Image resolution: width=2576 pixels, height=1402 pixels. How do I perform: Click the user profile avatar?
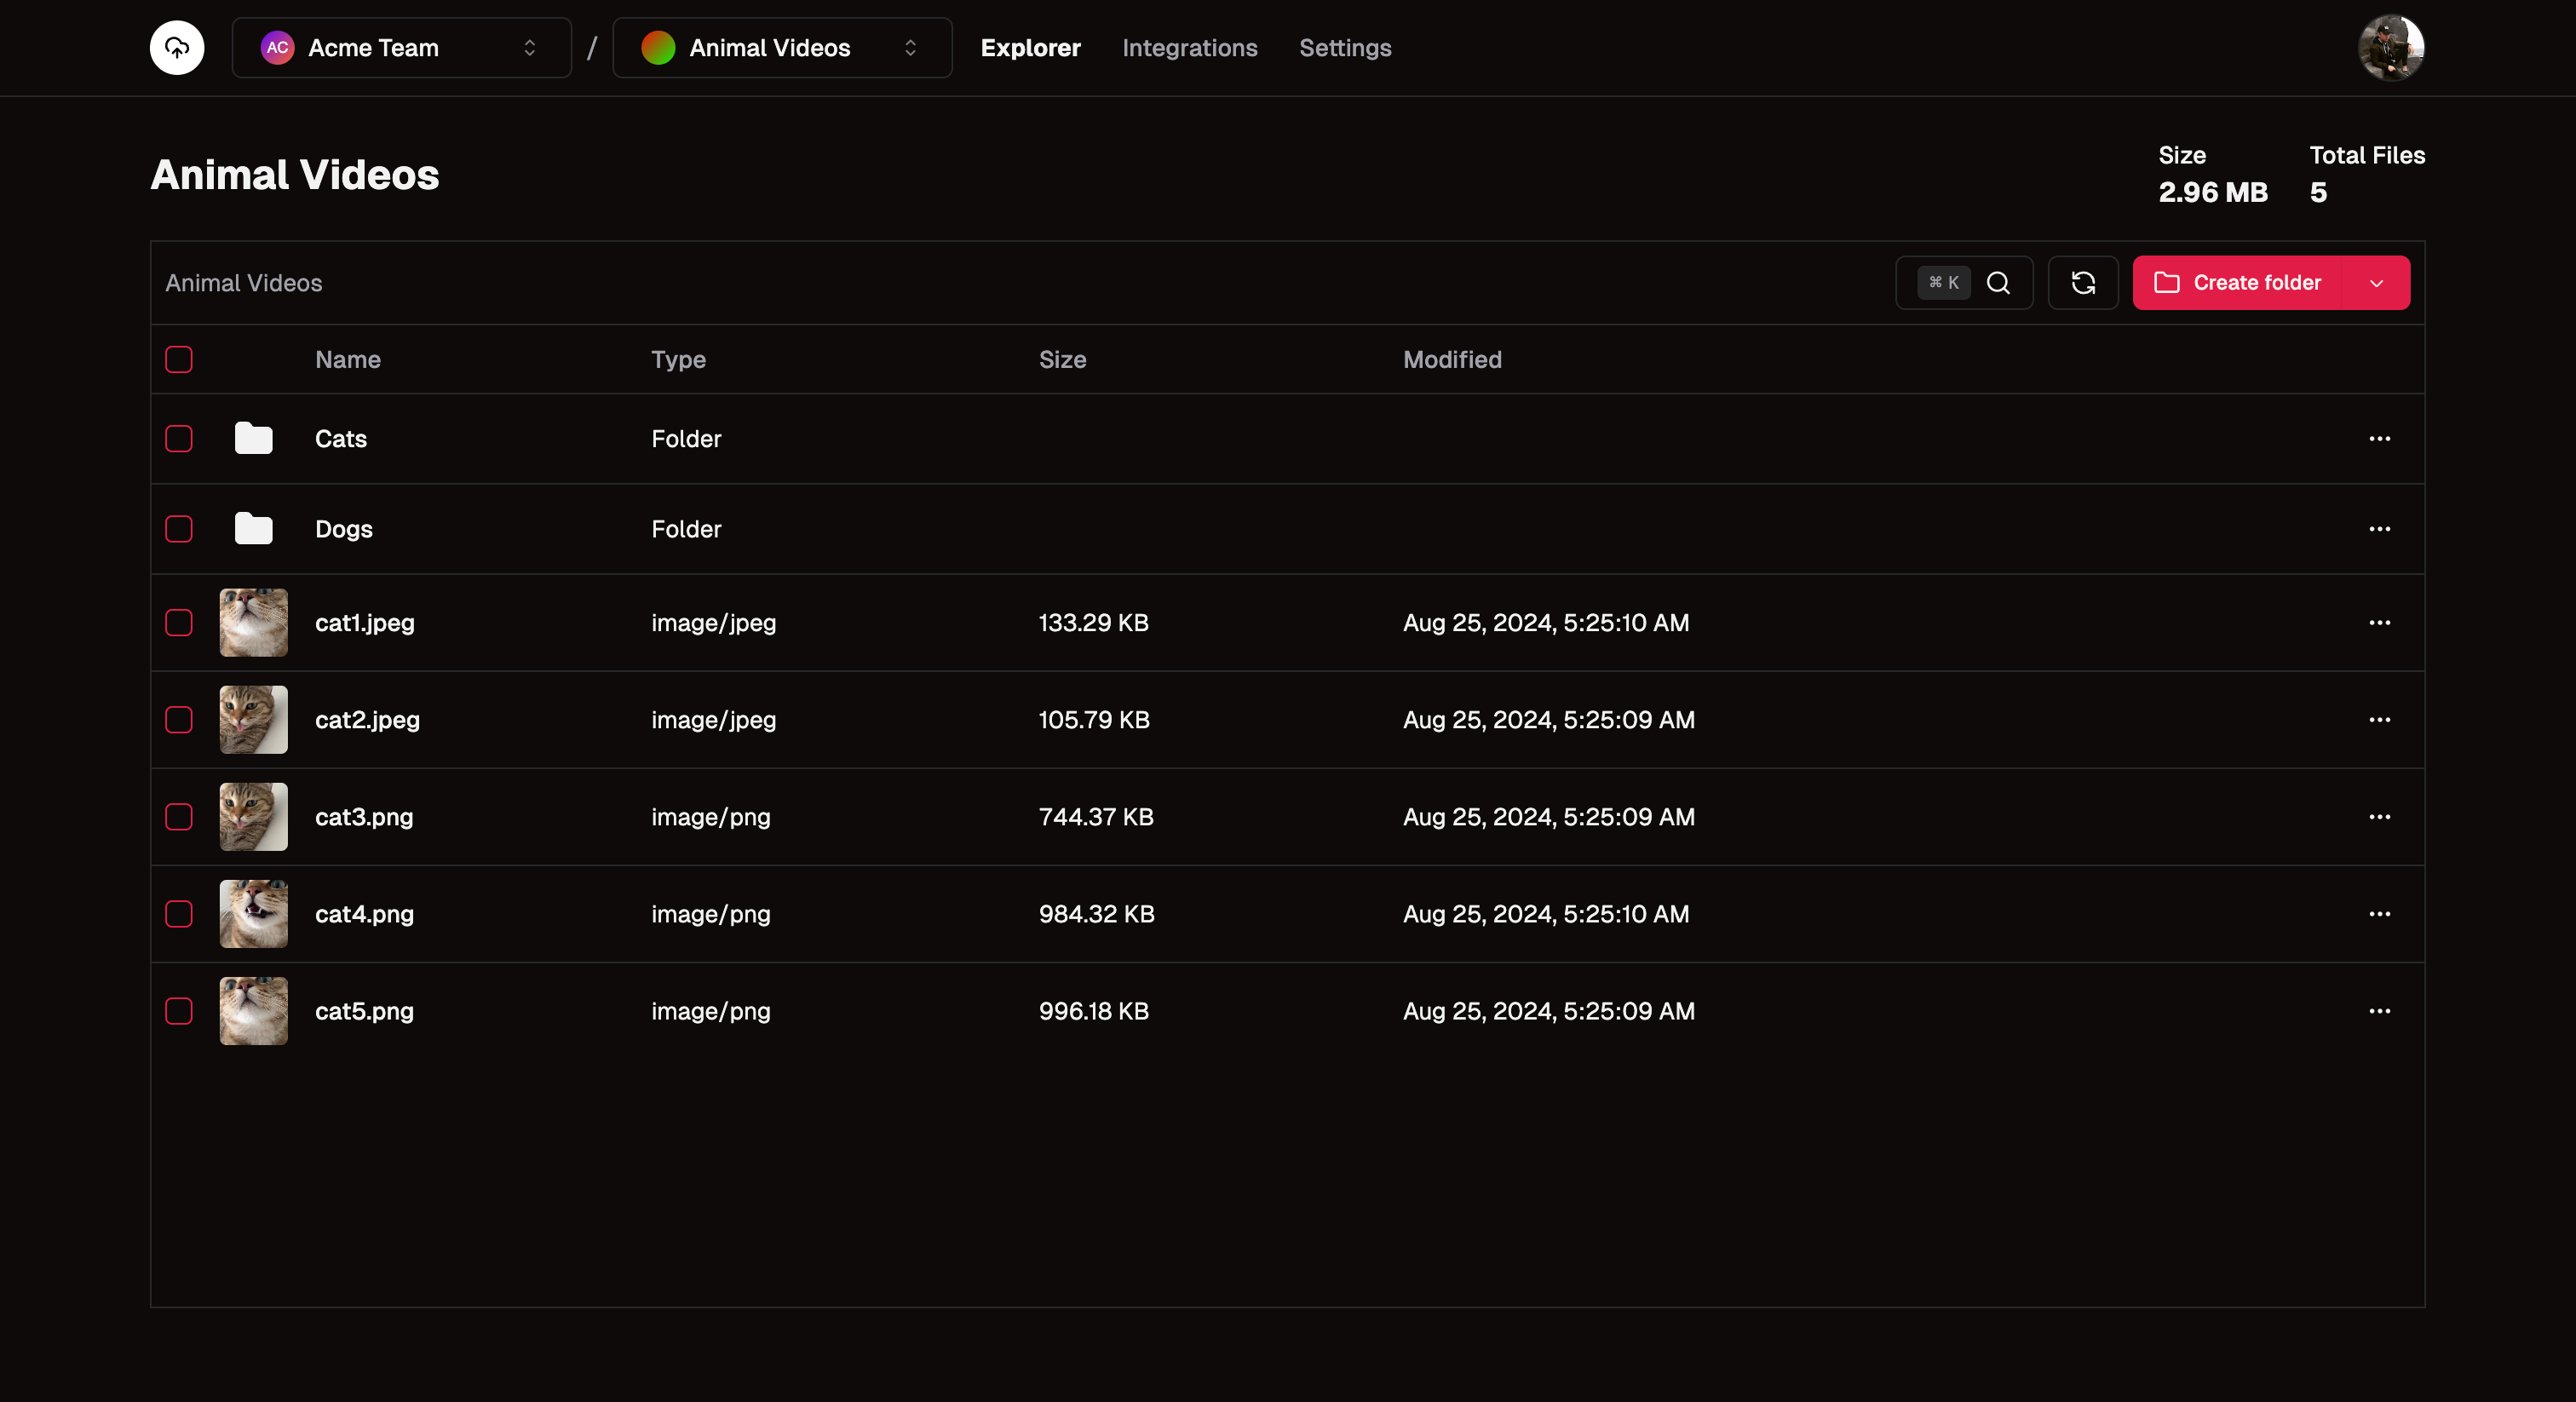tap(2390, 47)
